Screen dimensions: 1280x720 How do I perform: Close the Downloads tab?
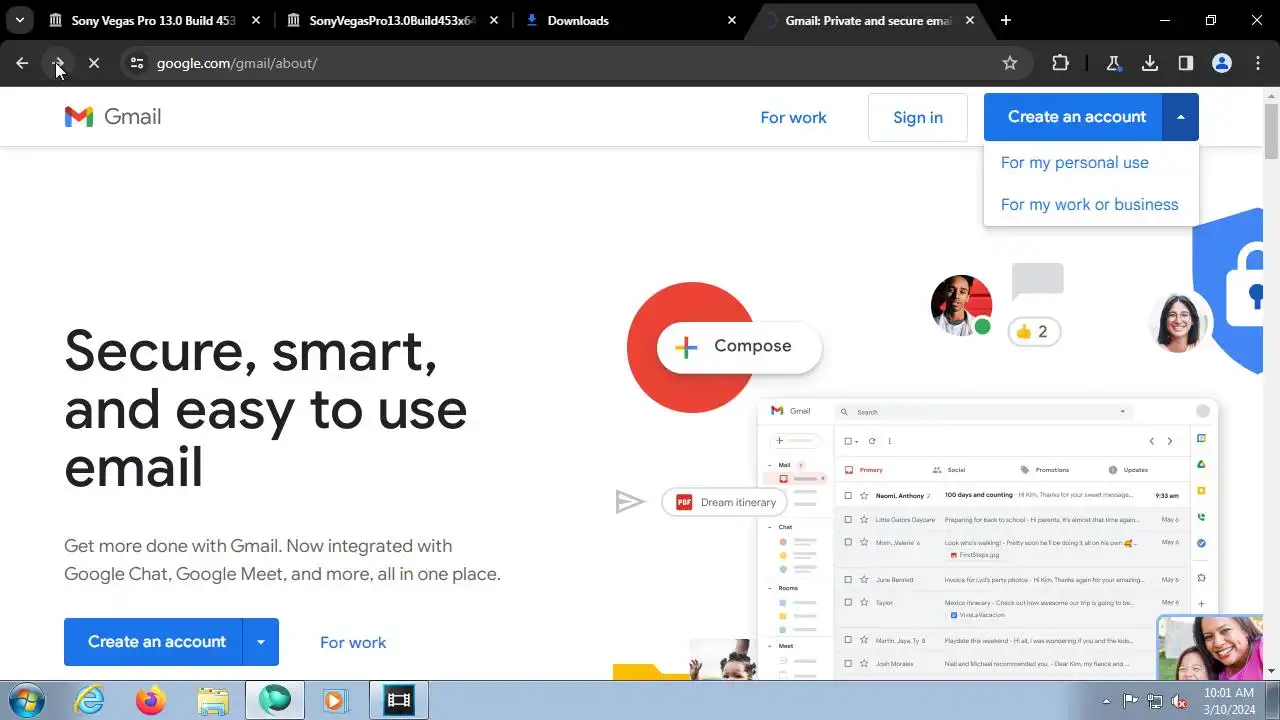tap(732, 20)
